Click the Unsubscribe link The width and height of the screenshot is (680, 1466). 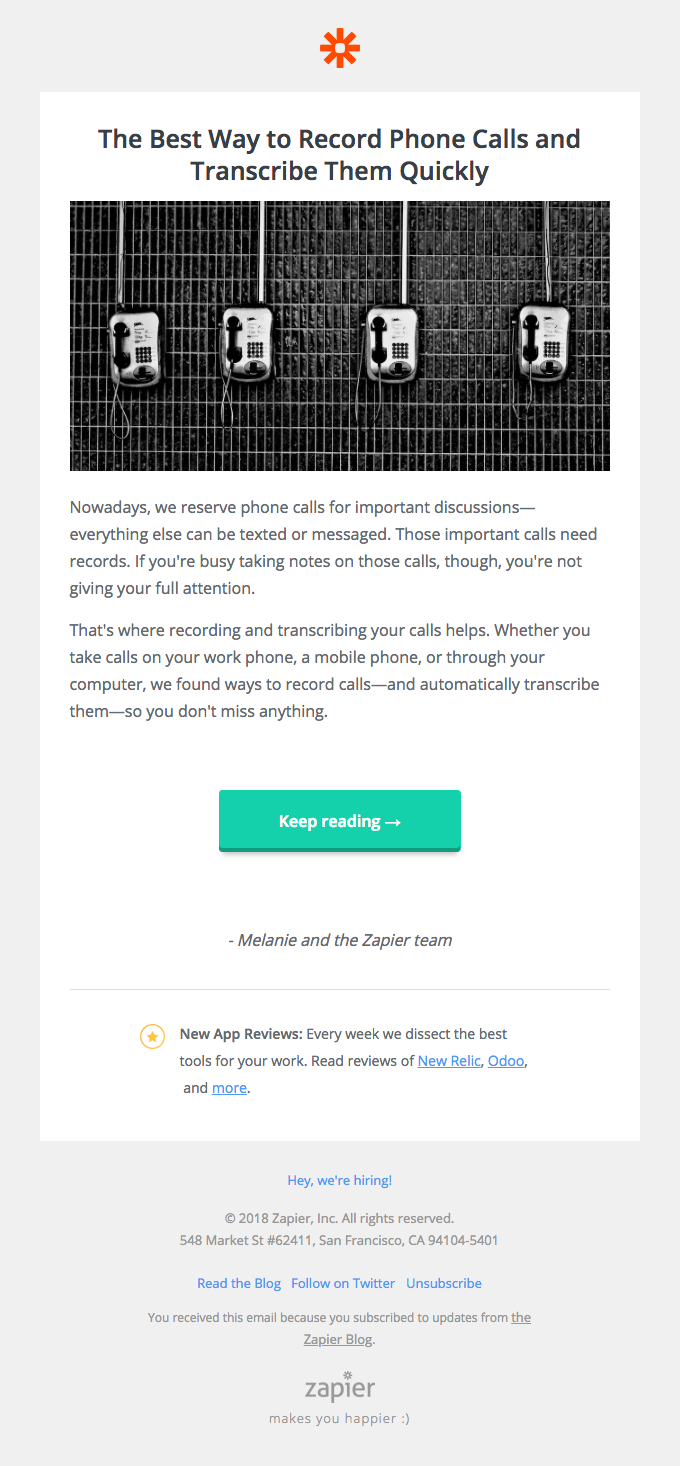click(444, 1283)
